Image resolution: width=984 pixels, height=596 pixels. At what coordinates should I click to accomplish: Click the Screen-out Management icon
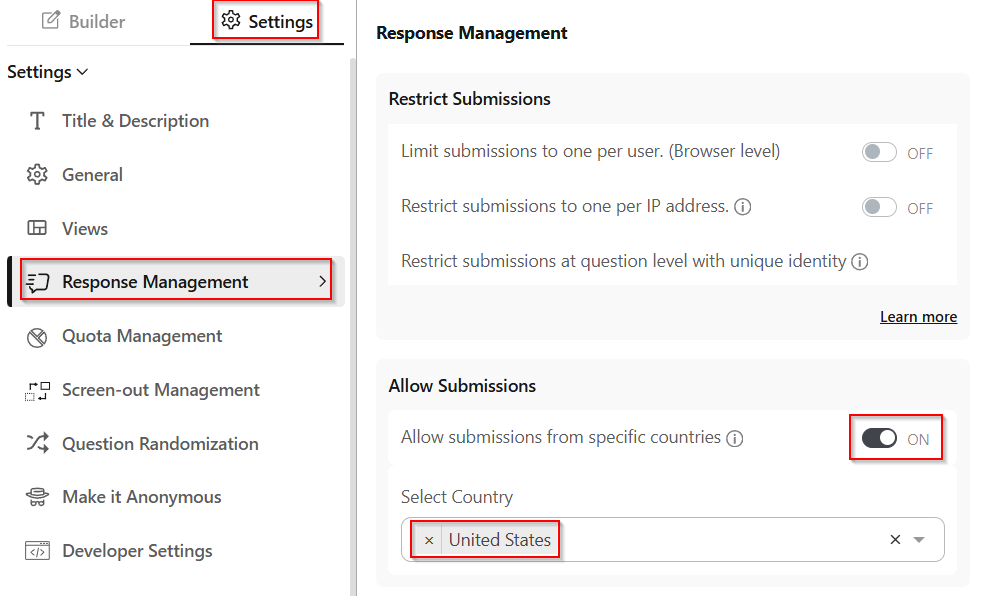point(37,391)
